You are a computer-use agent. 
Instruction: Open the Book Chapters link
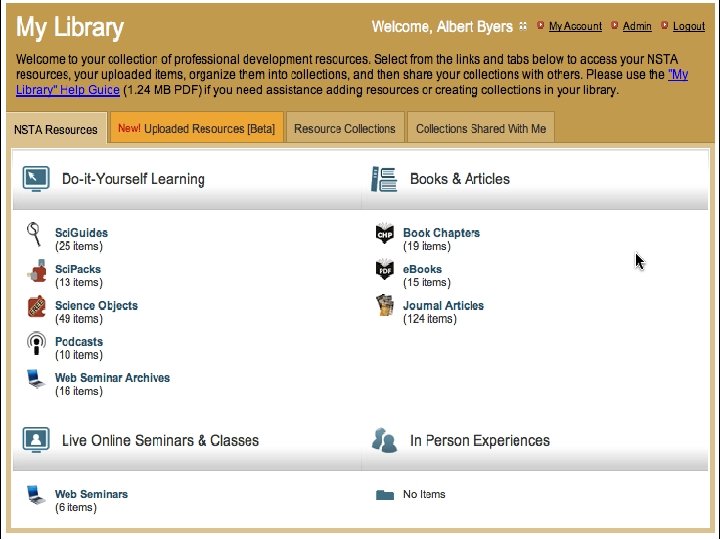coord(441,233)
